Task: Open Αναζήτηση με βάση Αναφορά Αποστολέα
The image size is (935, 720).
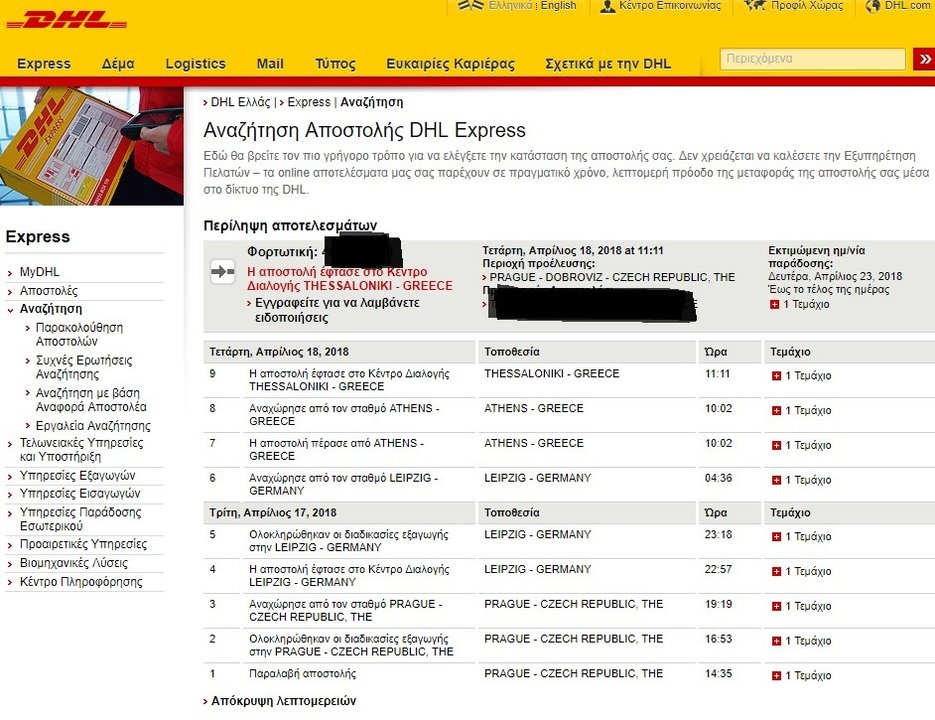Action: 91,400
